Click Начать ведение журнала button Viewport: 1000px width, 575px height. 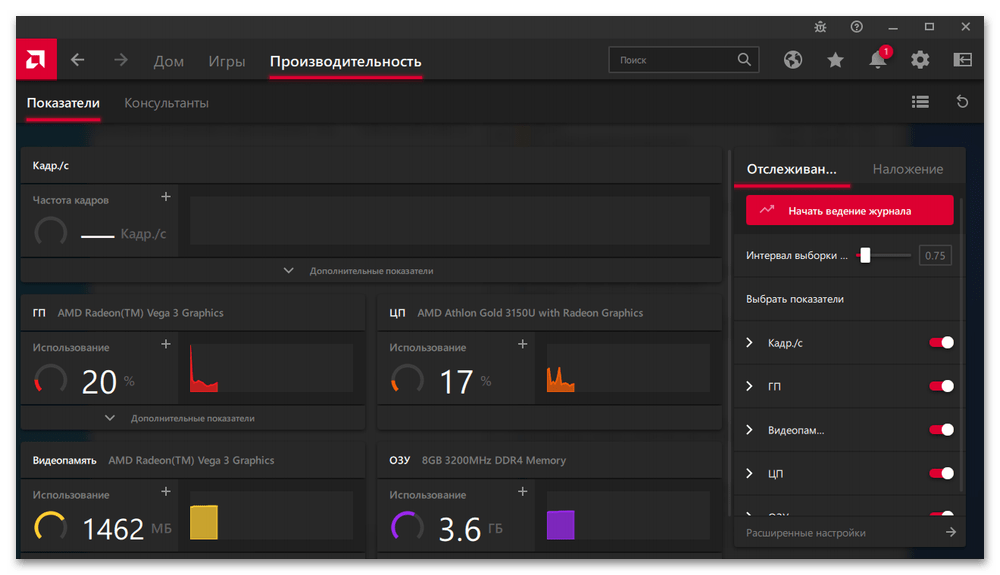(x=849, y=211)
